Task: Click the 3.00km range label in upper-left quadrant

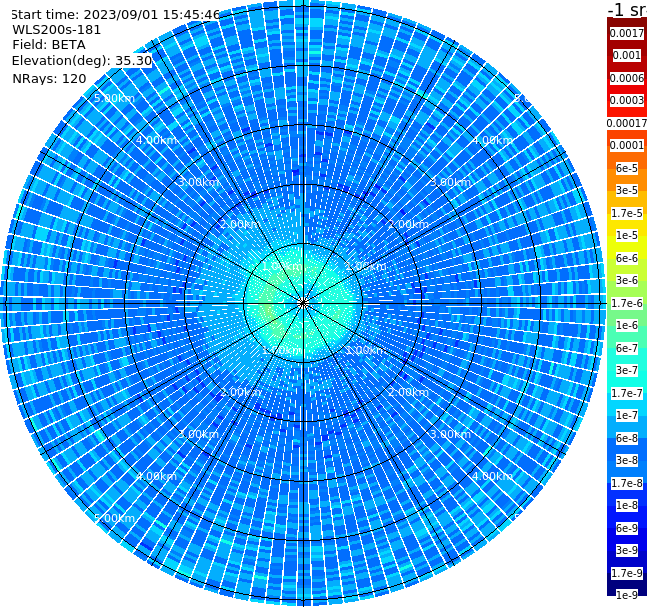Action: [x=198, y=182]
